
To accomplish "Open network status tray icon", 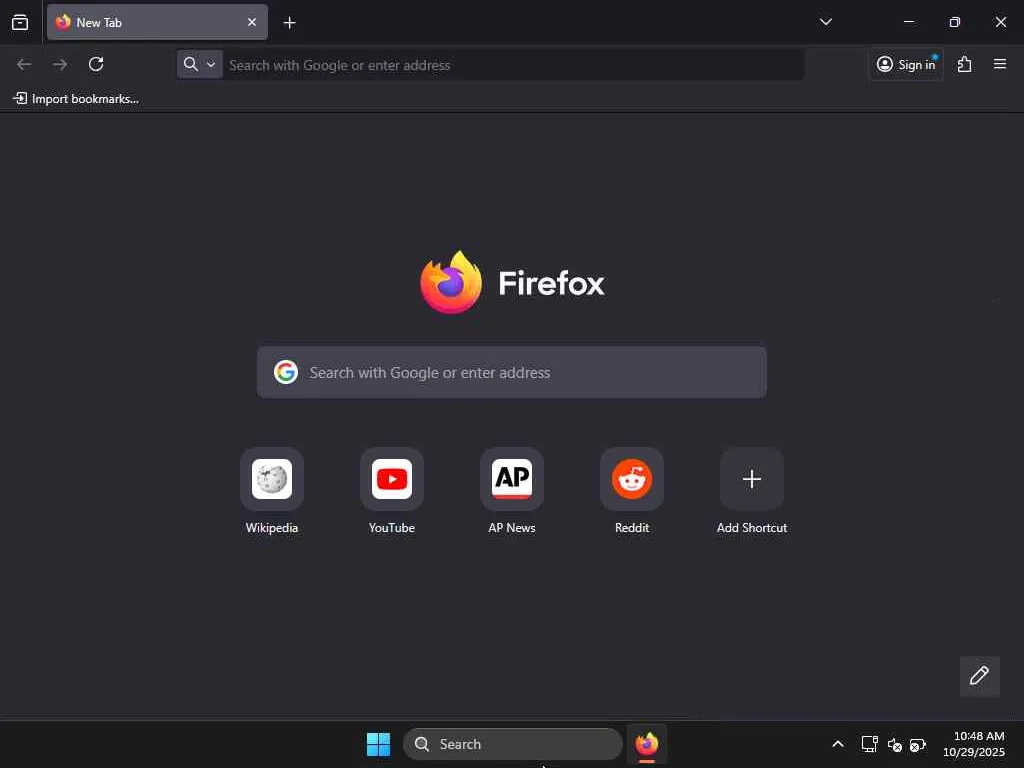I will [x=869, y=744].
